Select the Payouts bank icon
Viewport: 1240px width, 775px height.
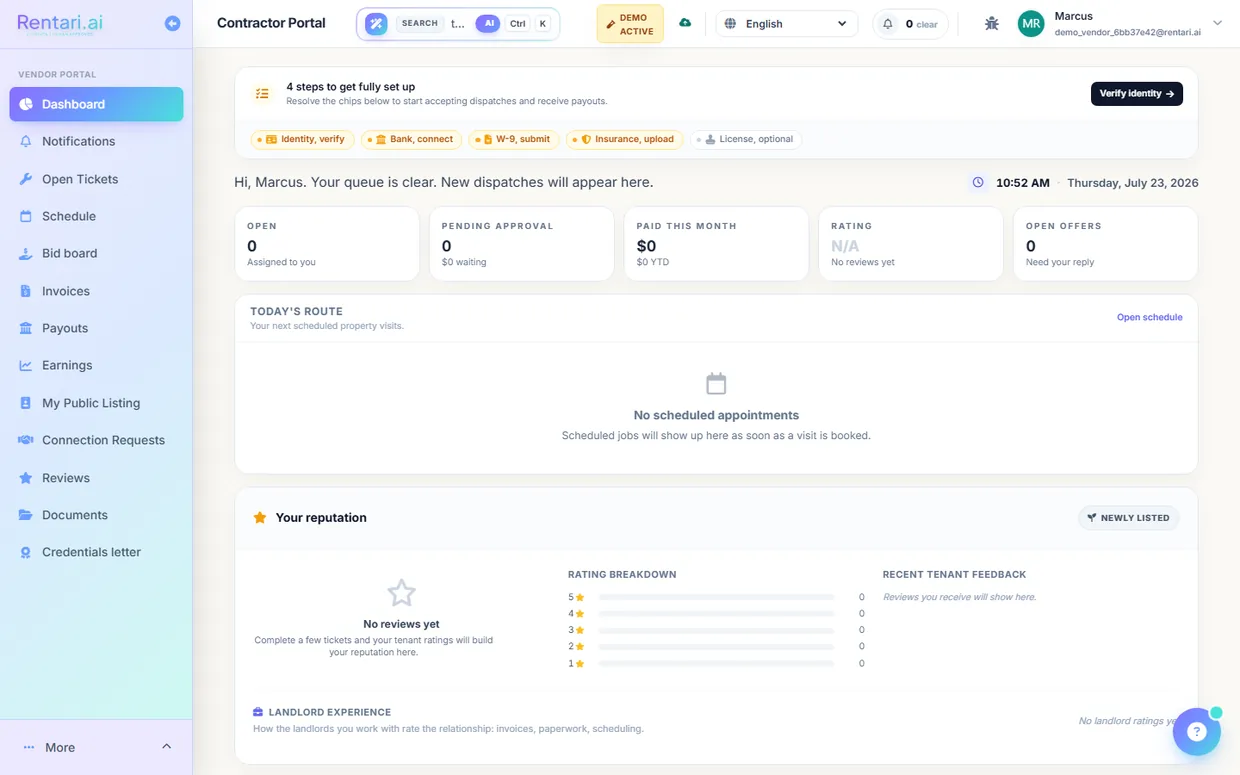click(26, 328)
